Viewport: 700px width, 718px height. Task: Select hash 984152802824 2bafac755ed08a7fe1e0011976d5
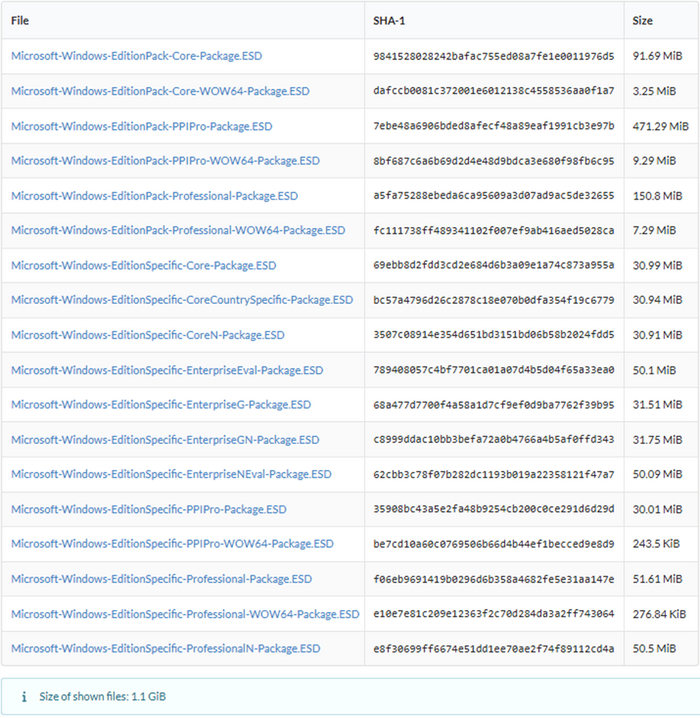[x=494, y=56]
